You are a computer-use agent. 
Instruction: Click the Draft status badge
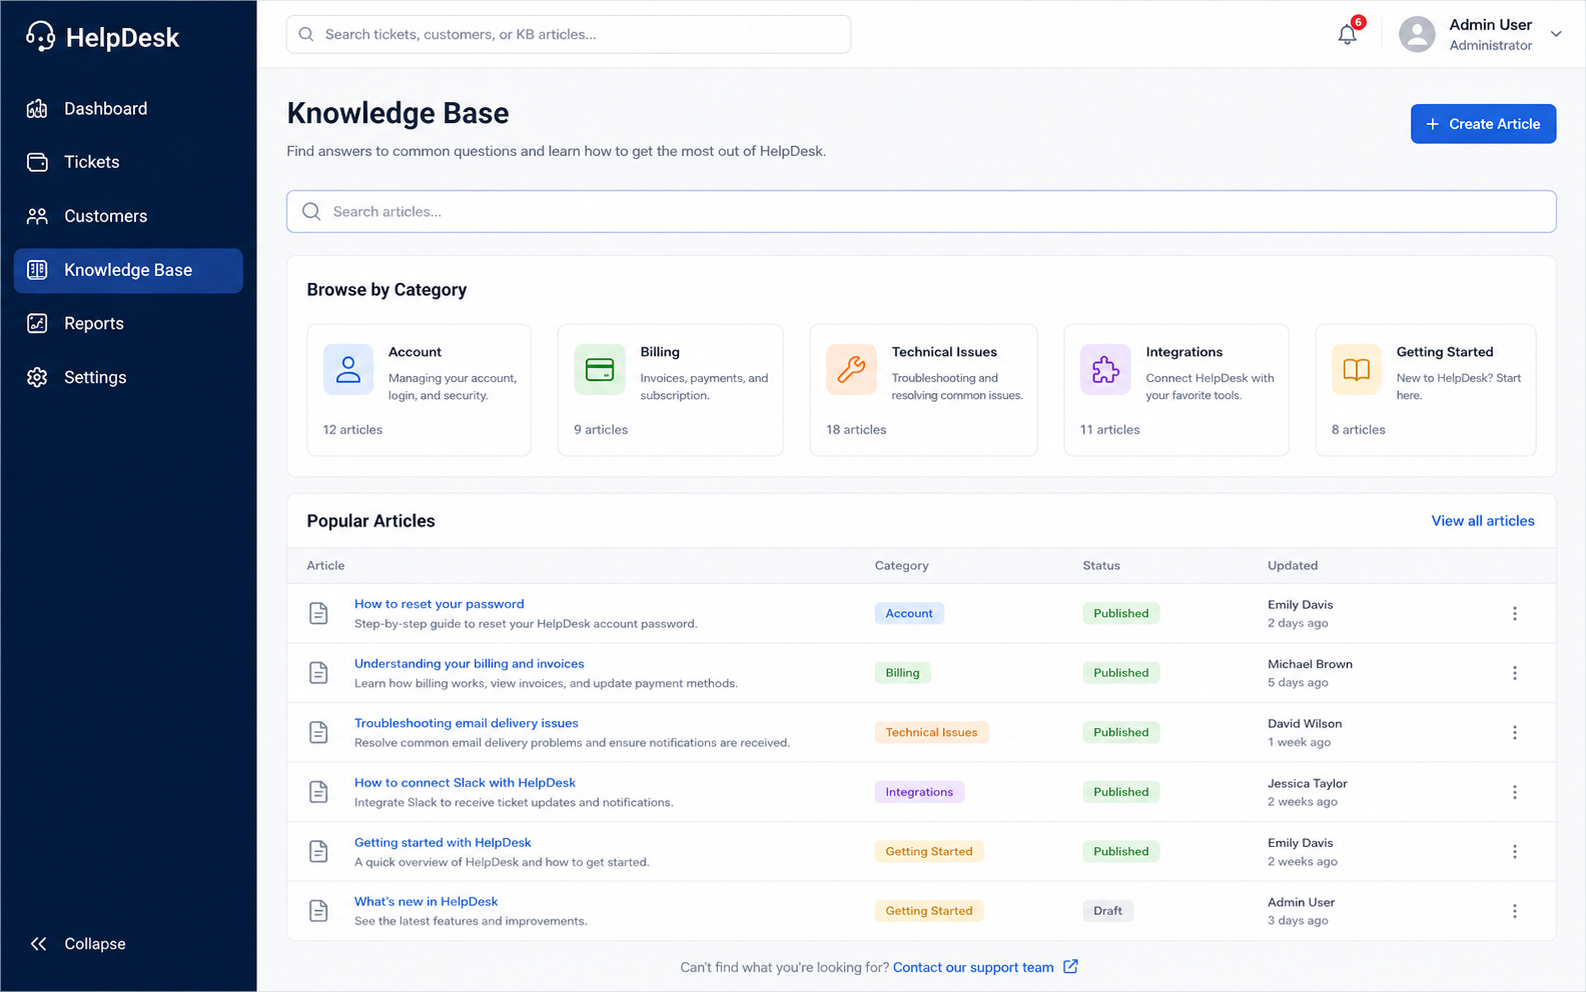pos(1107,911)
